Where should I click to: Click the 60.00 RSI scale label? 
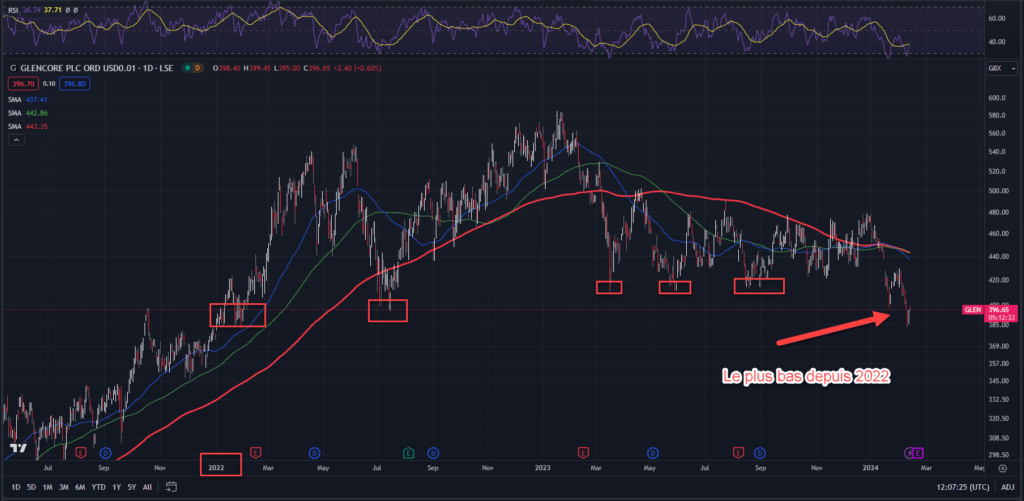pyautogui.click(x=997, y=19)
